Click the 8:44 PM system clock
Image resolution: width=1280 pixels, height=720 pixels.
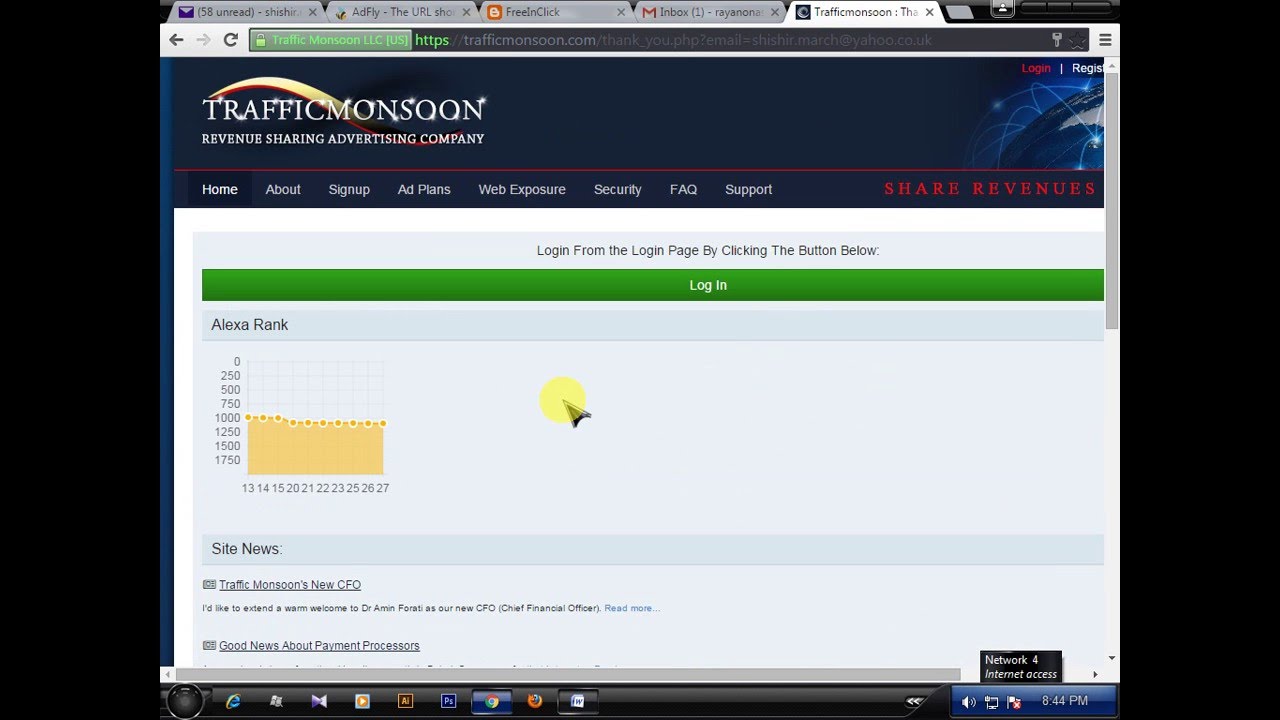click(x=1064, y=701)
